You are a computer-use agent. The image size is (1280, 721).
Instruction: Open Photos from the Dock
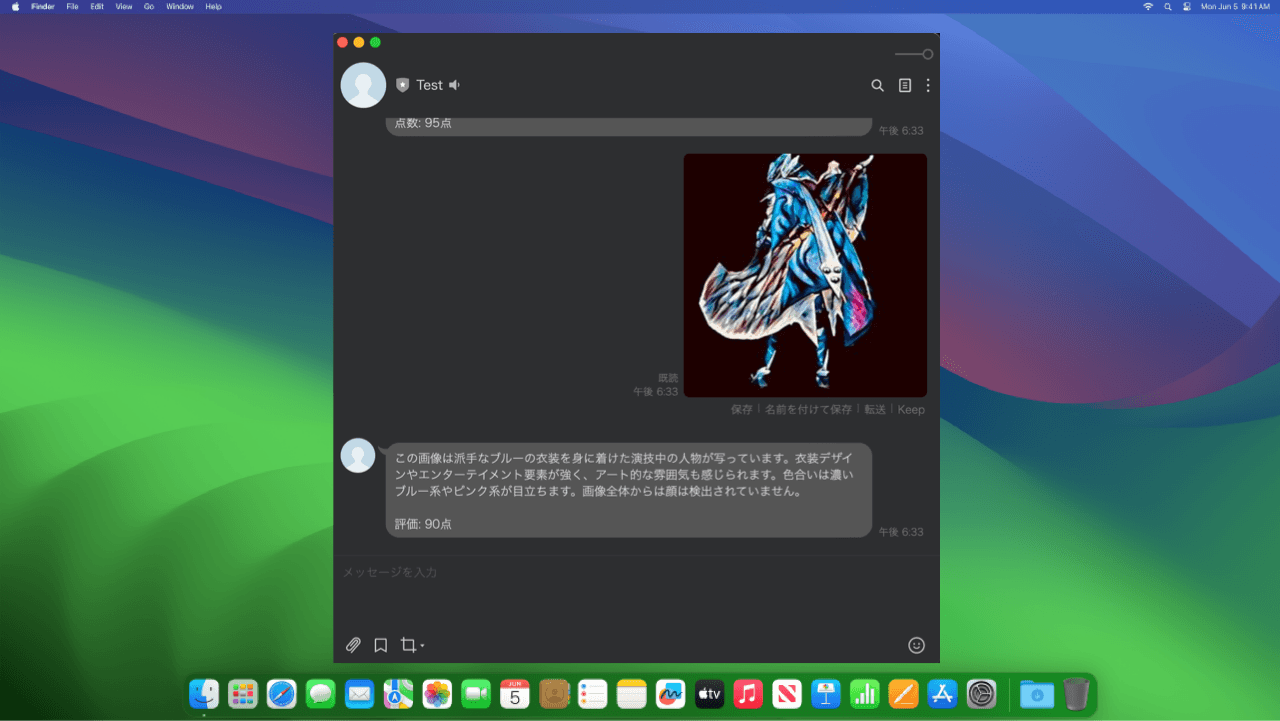coord(437,693)
